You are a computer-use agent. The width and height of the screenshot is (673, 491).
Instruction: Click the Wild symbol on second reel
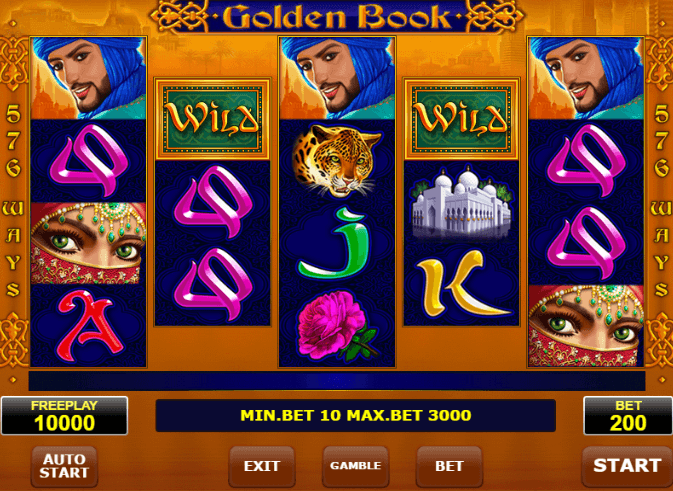tap(212, 118)
